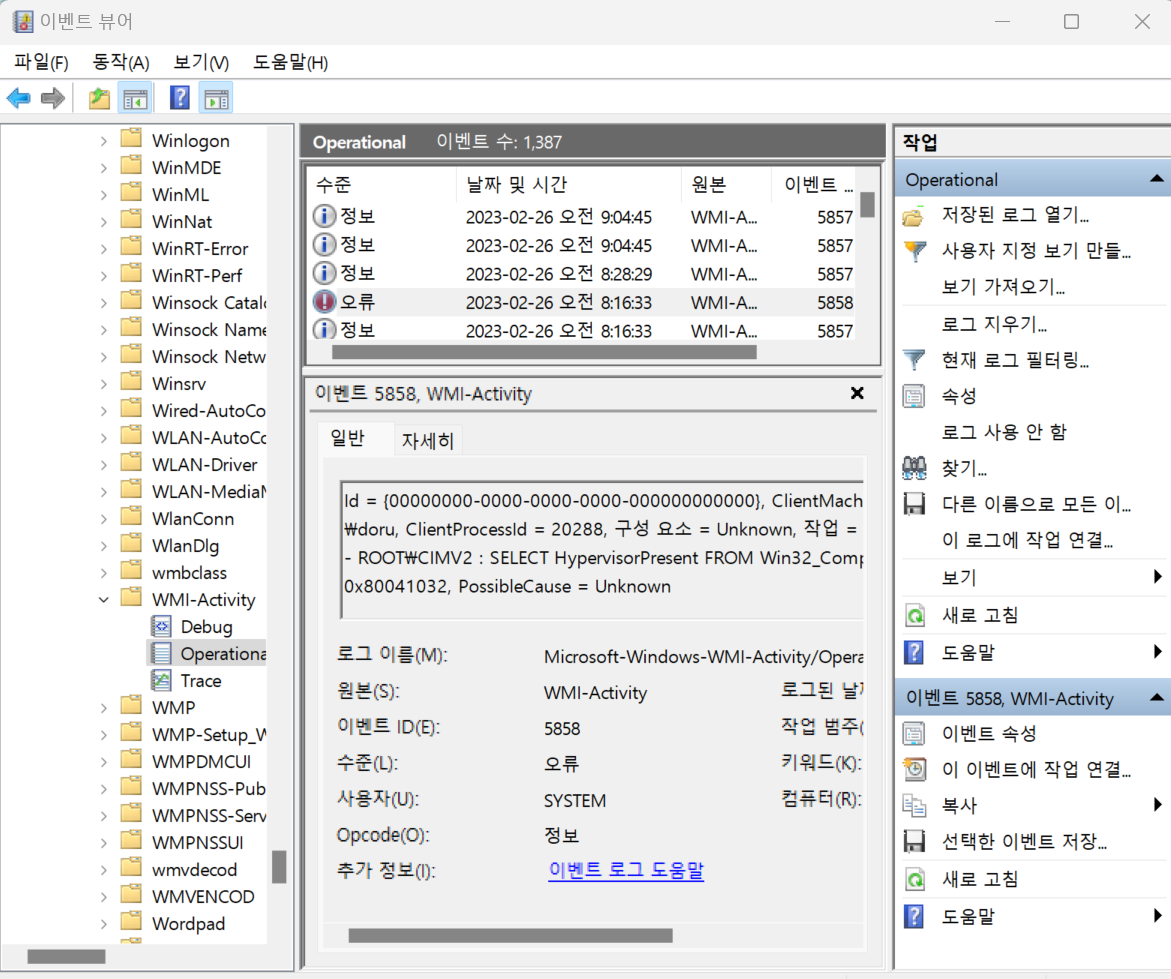
Task: Click the tree pane horizontal scrollbar thumb
Action: pyautogui.click(x=66, y=957)
